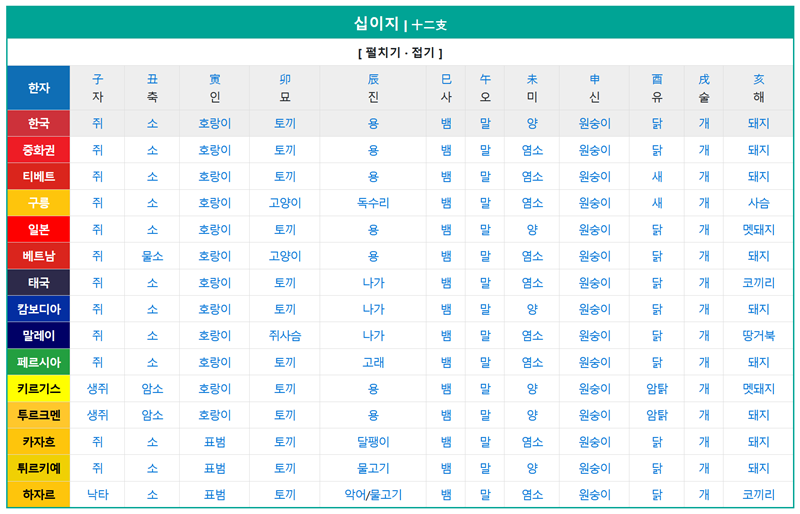This screenshot has width=800, height=514.
Task: Select the 키르기스 row label
Action: pyautogui.click(x=39, y=389)
